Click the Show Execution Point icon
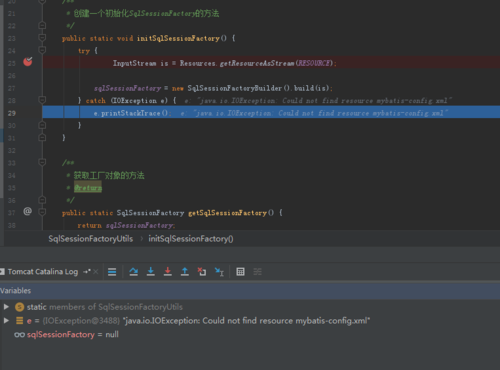The height and width of the screenshot is (370, 500). (112, 272)
